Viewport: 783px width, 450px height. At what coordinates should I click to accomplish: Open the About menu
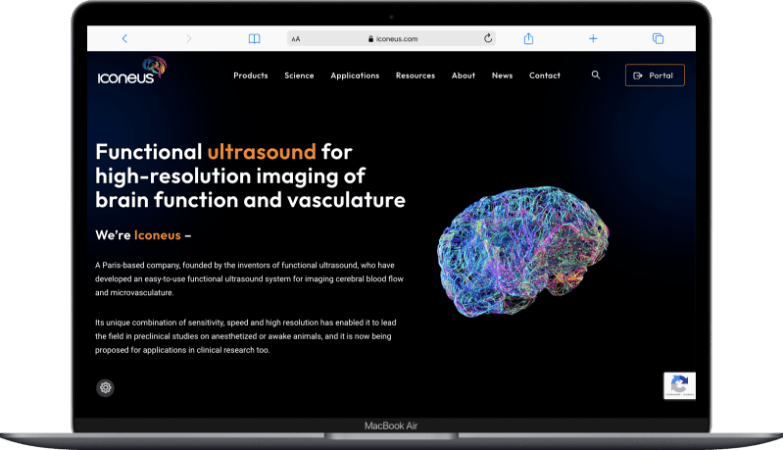coord(463,75)
